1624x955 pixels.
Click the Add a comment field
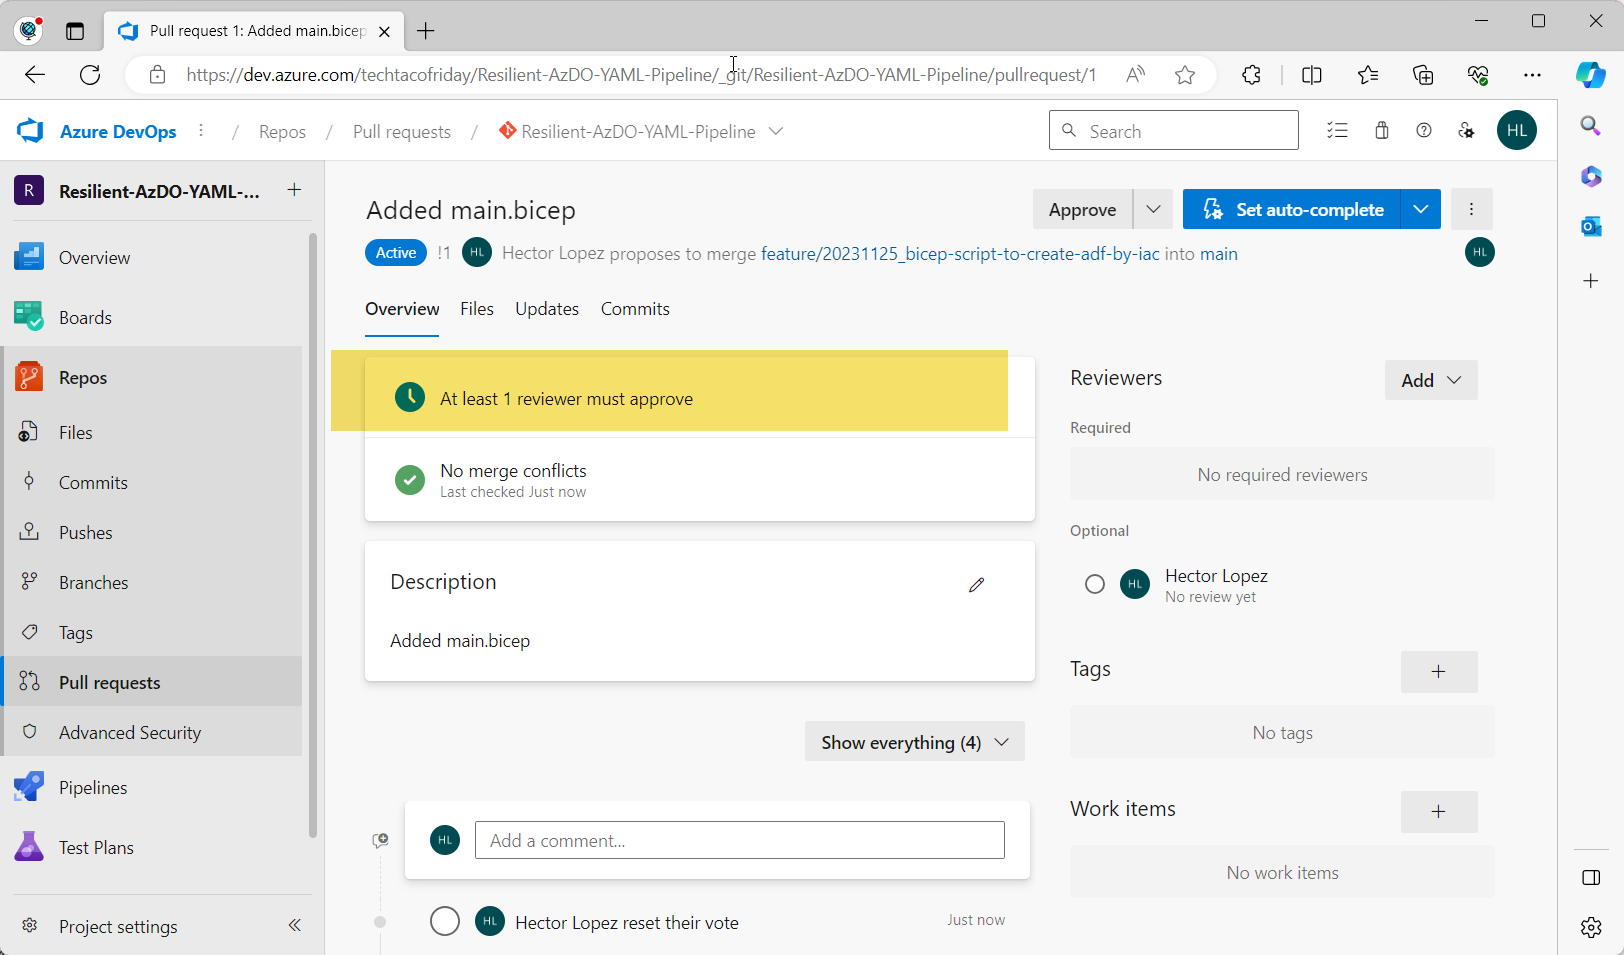pos(740,840)
